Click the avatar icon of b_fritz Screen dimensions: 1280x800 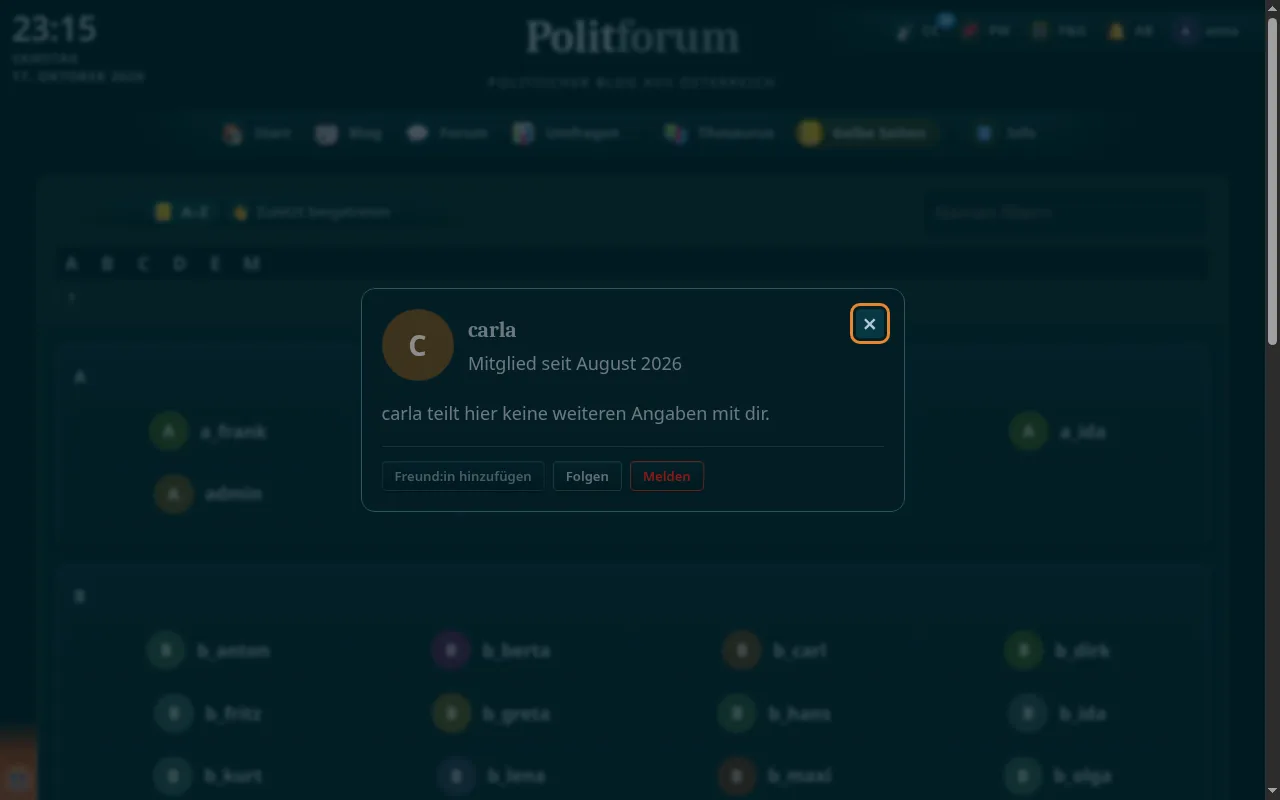[x=174, y=714]
